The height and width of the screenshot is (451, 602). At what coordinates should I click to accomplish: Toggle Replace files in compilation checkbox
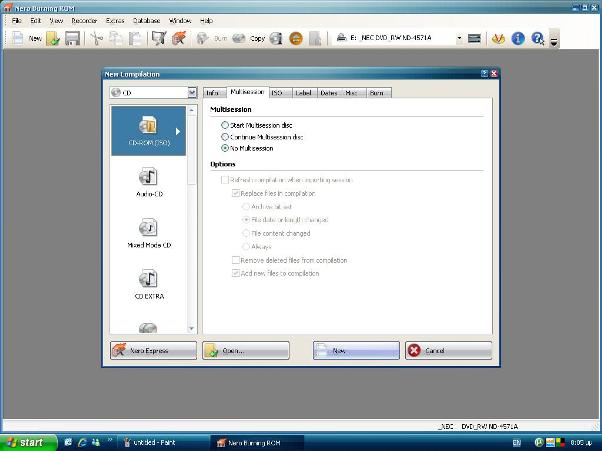[x=236, y=193]
